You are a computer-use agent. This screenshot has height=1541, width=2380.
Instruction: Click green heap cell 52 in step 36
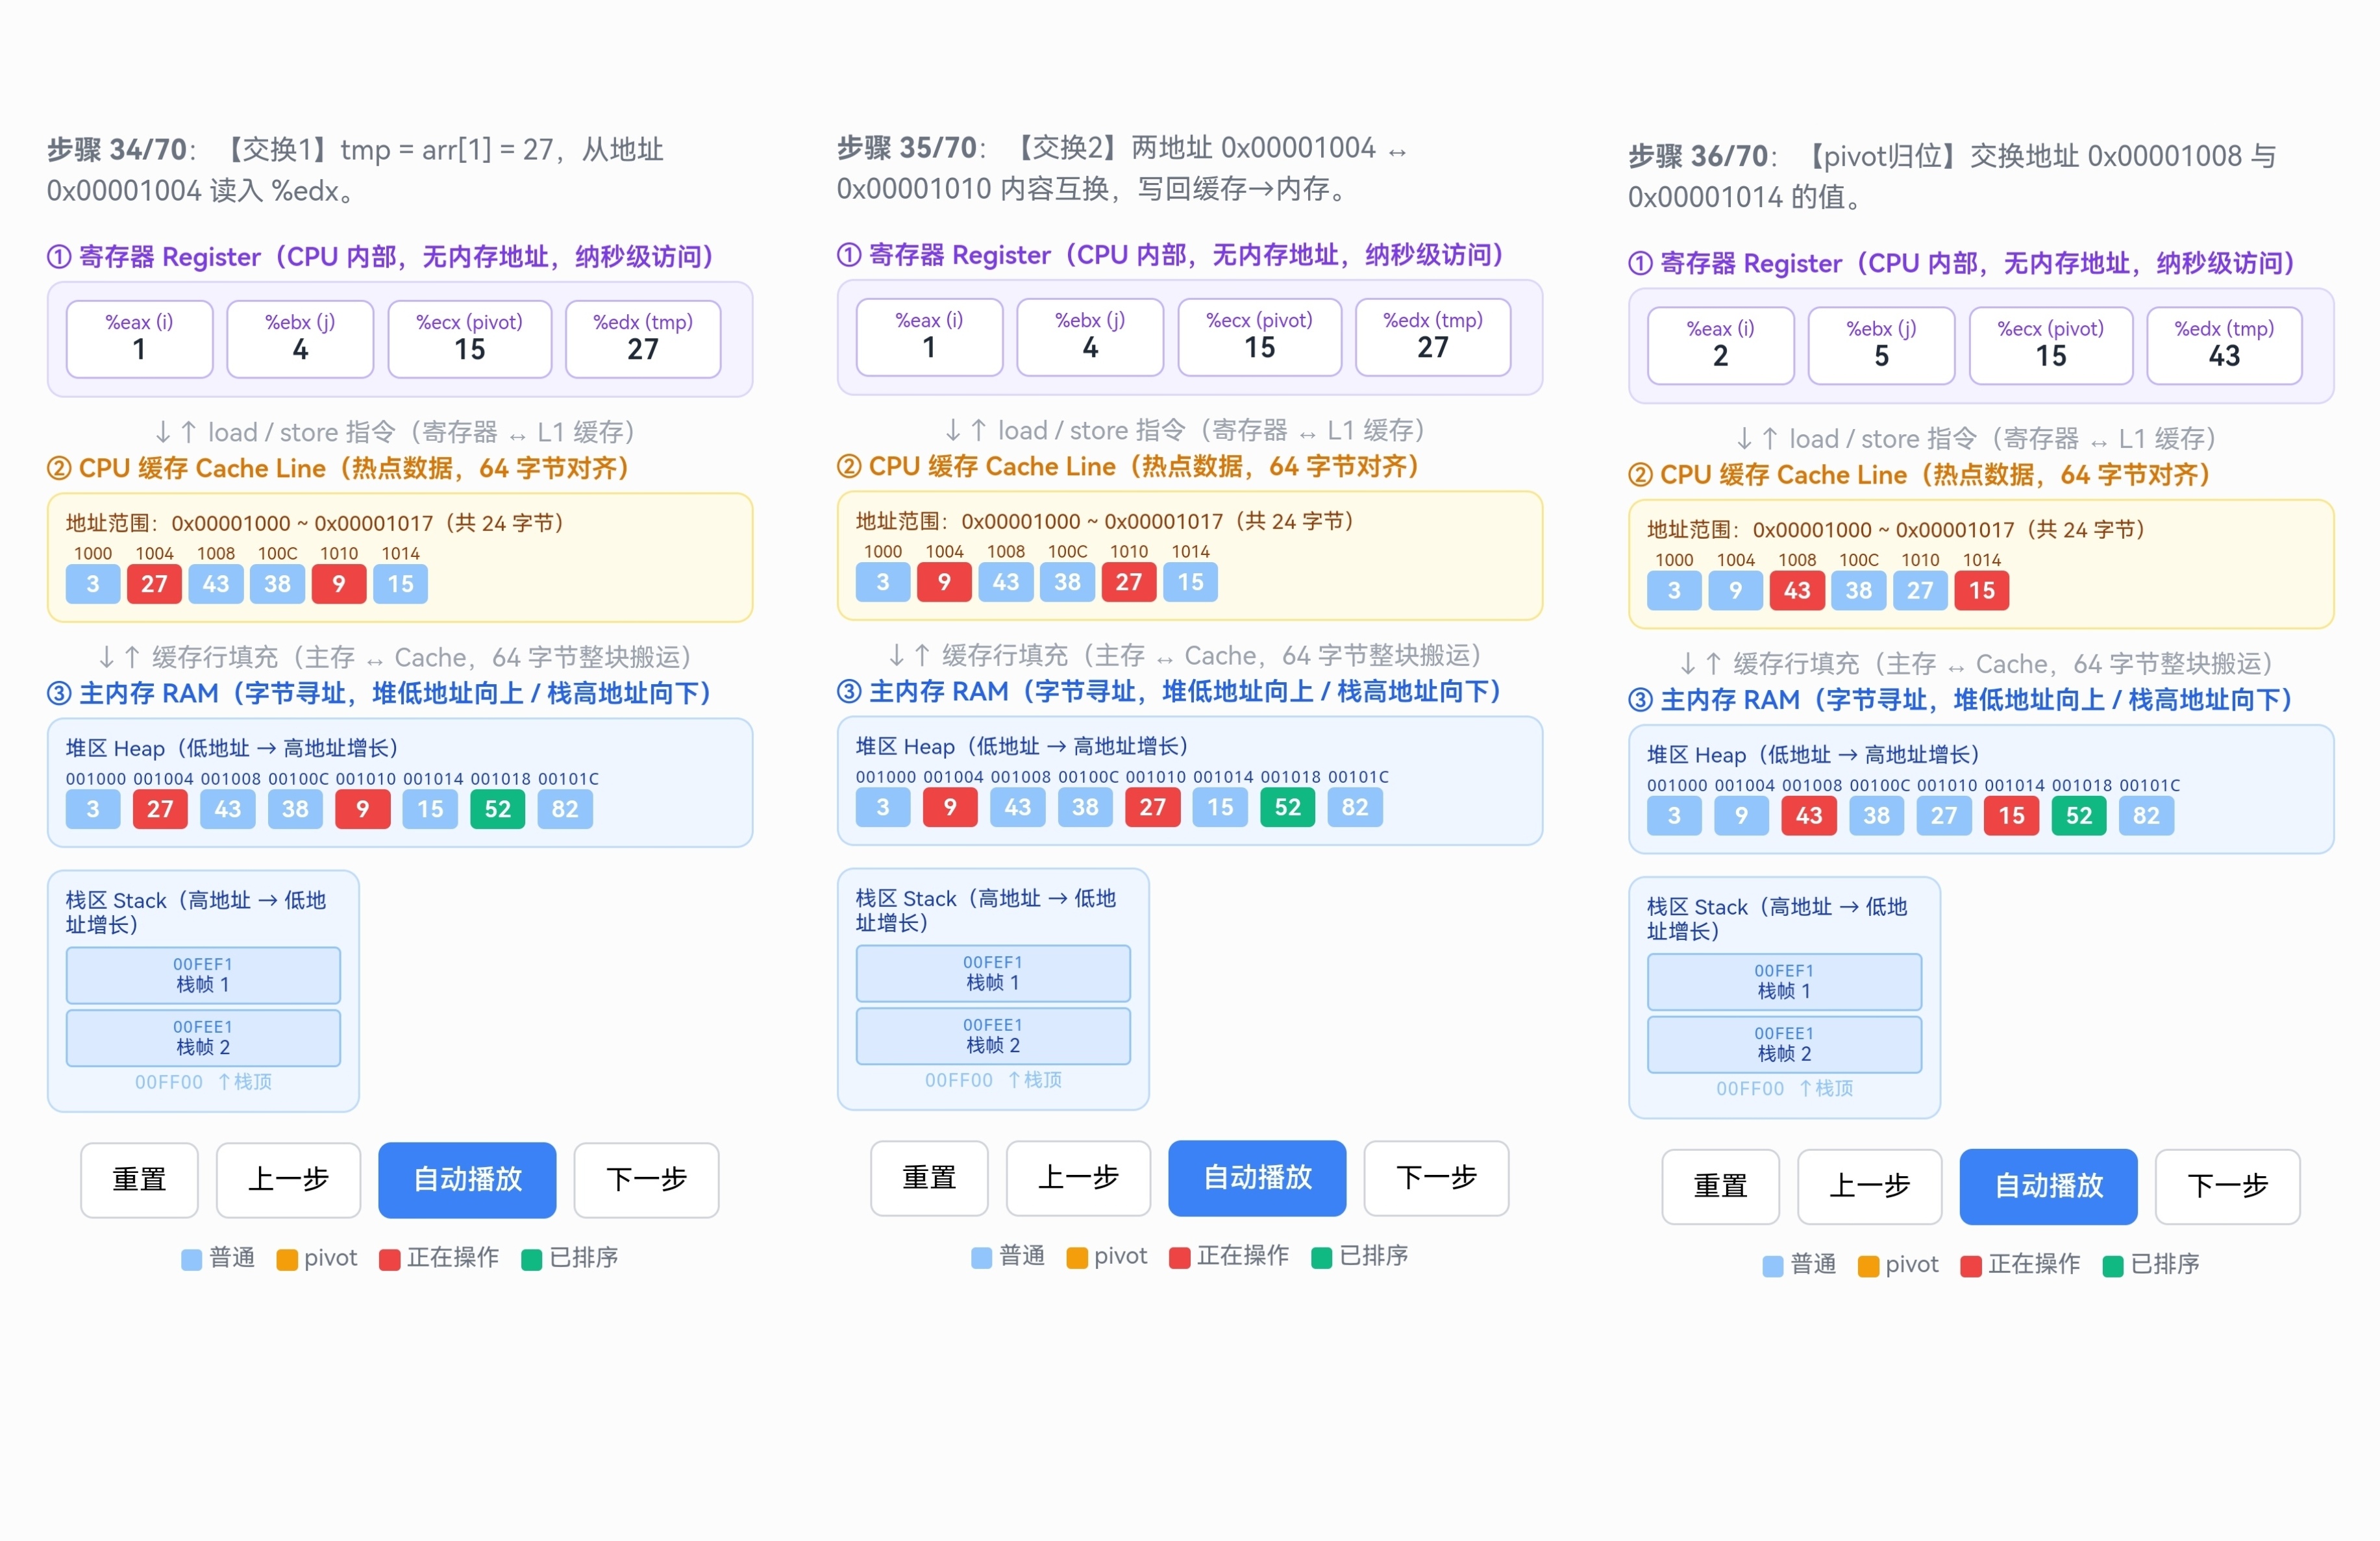click(x=2079, y=815)
